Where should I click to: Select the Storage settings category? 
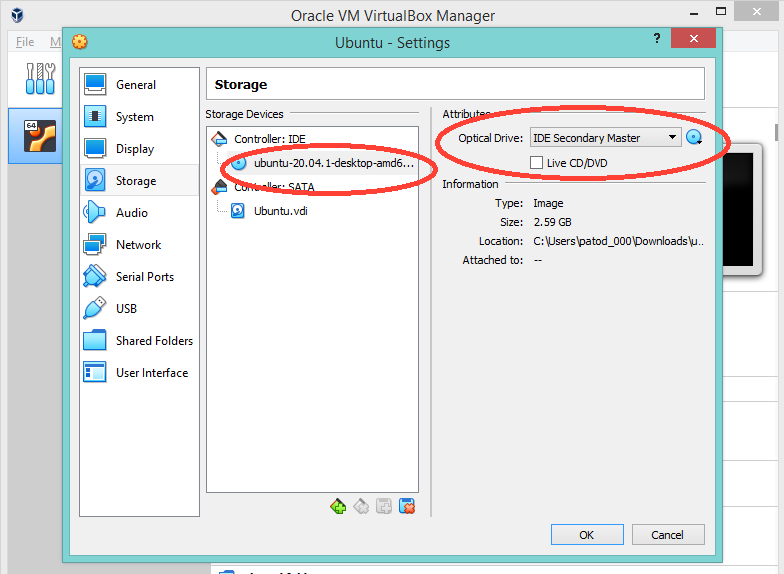pos(139,180)
